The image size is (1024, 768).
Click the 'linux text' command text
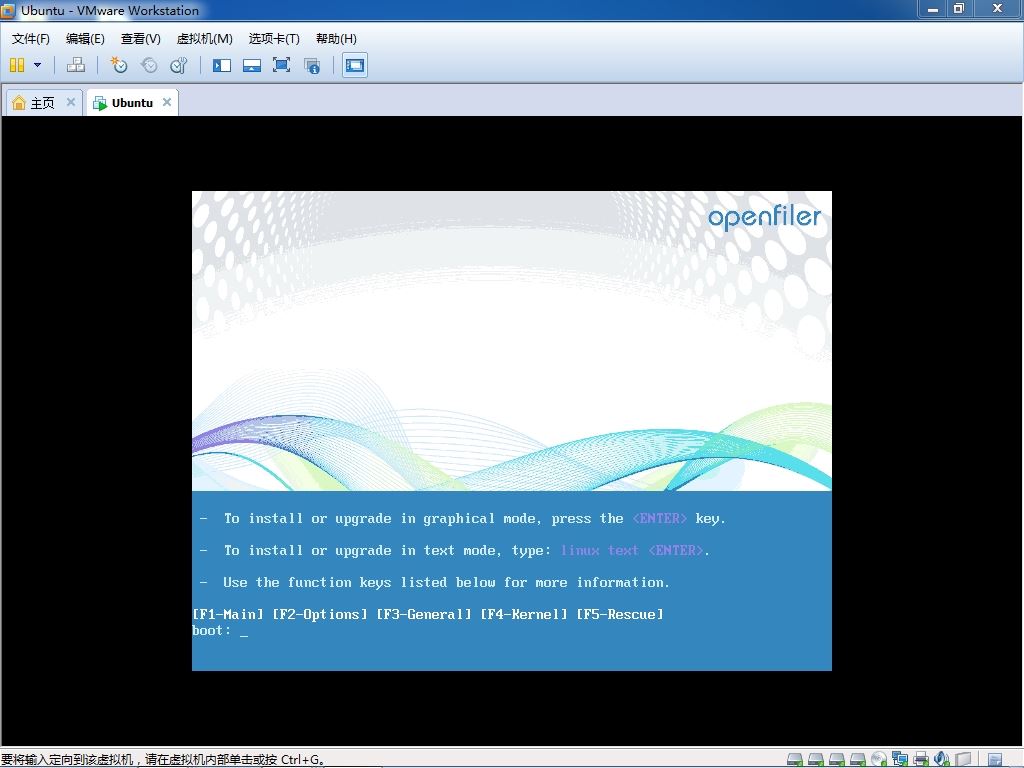(600, 551)
